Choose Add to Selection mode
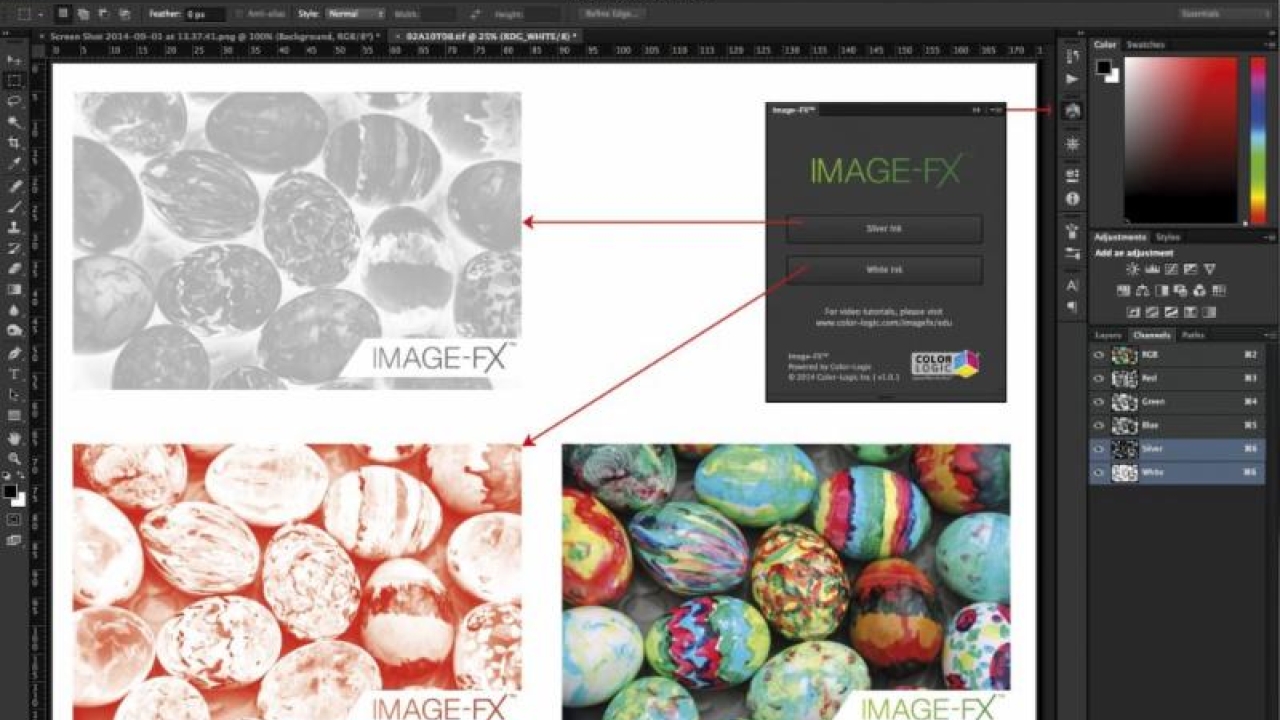 pos(83,14)
